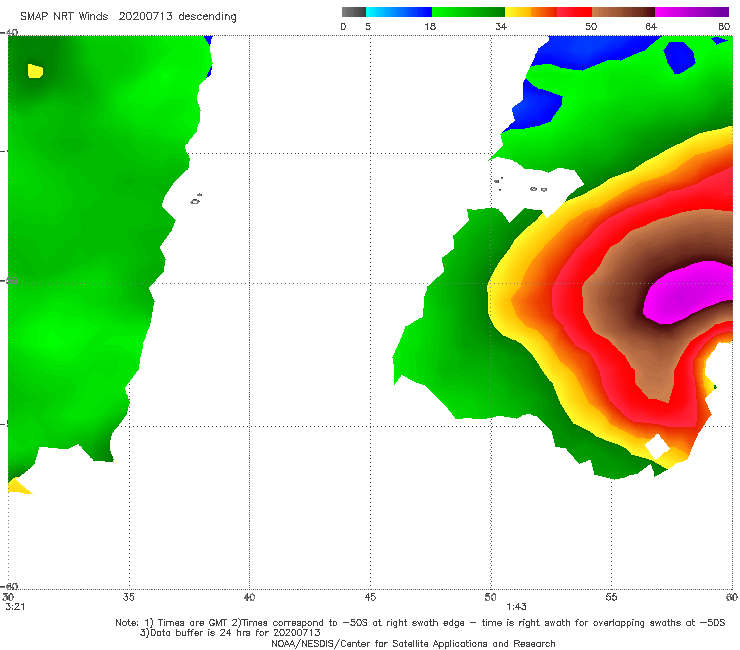Click the gray segment of the wind color scale
Screen dimensions: 740x650
coord(354,12)
